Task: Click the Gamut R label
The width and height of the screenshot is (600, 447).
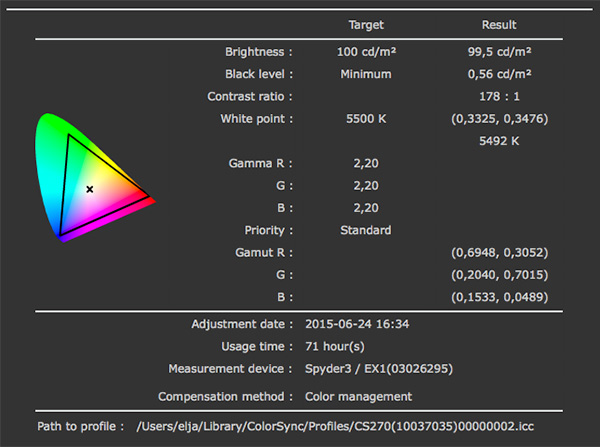Action: tap(264, 253)
